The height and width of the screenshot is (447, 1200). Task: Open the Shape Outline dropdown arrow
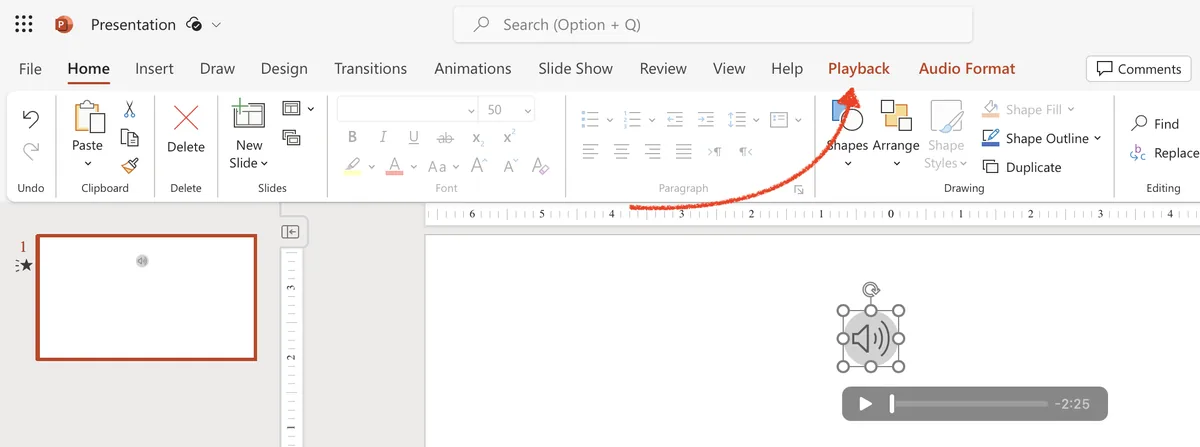(1097, 139)
